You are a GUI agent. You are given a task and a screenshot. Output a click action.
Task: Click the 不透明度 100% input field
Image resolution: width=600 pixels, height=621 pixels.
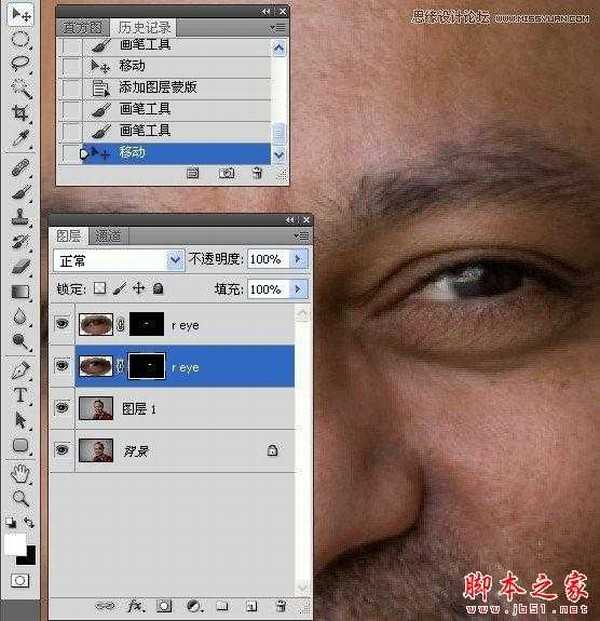coord(269,259)
